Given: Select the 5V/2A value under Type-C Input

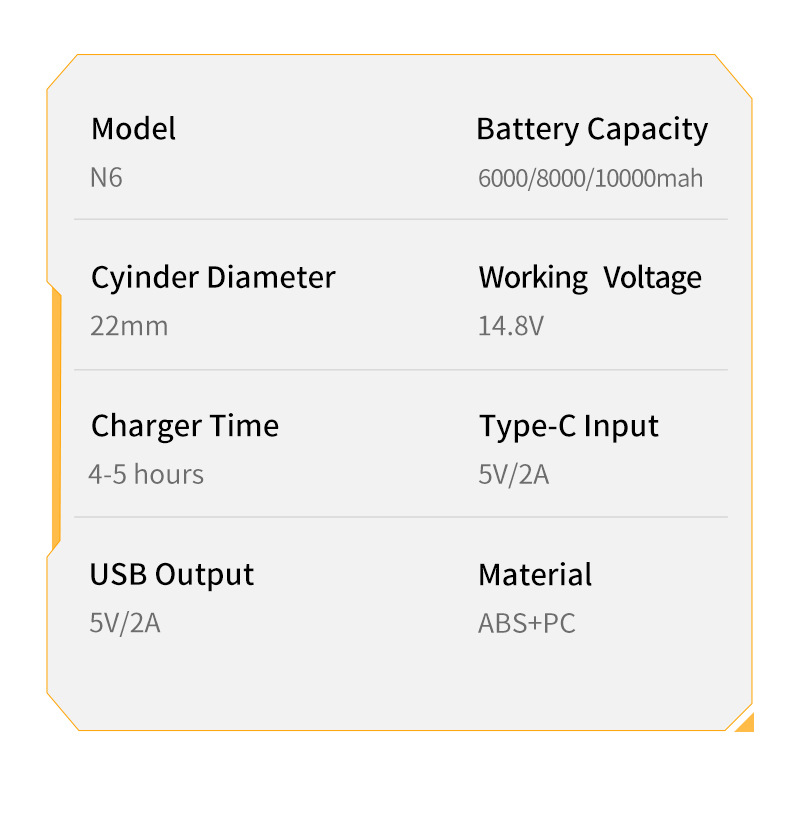Looking at the screenshot, I should tap(513, 474).
